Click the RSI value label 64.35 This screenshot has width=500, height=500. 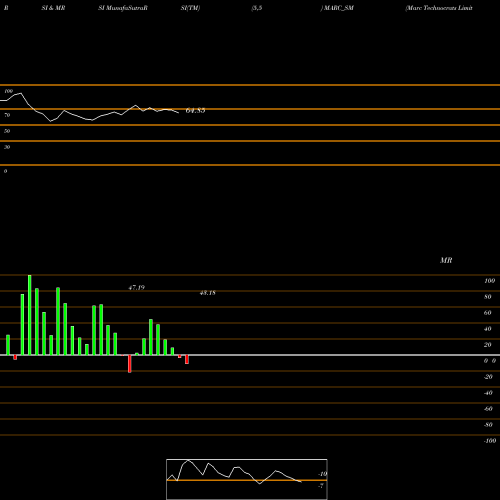[x=195, y=110]
